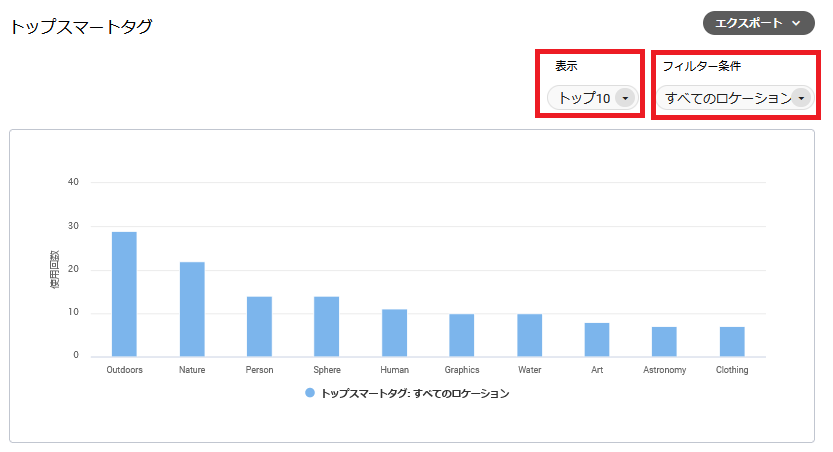Click the Water bar in the chart
Image resolution: width=833 pixels, height=452 pixels.
pos(529,335)
